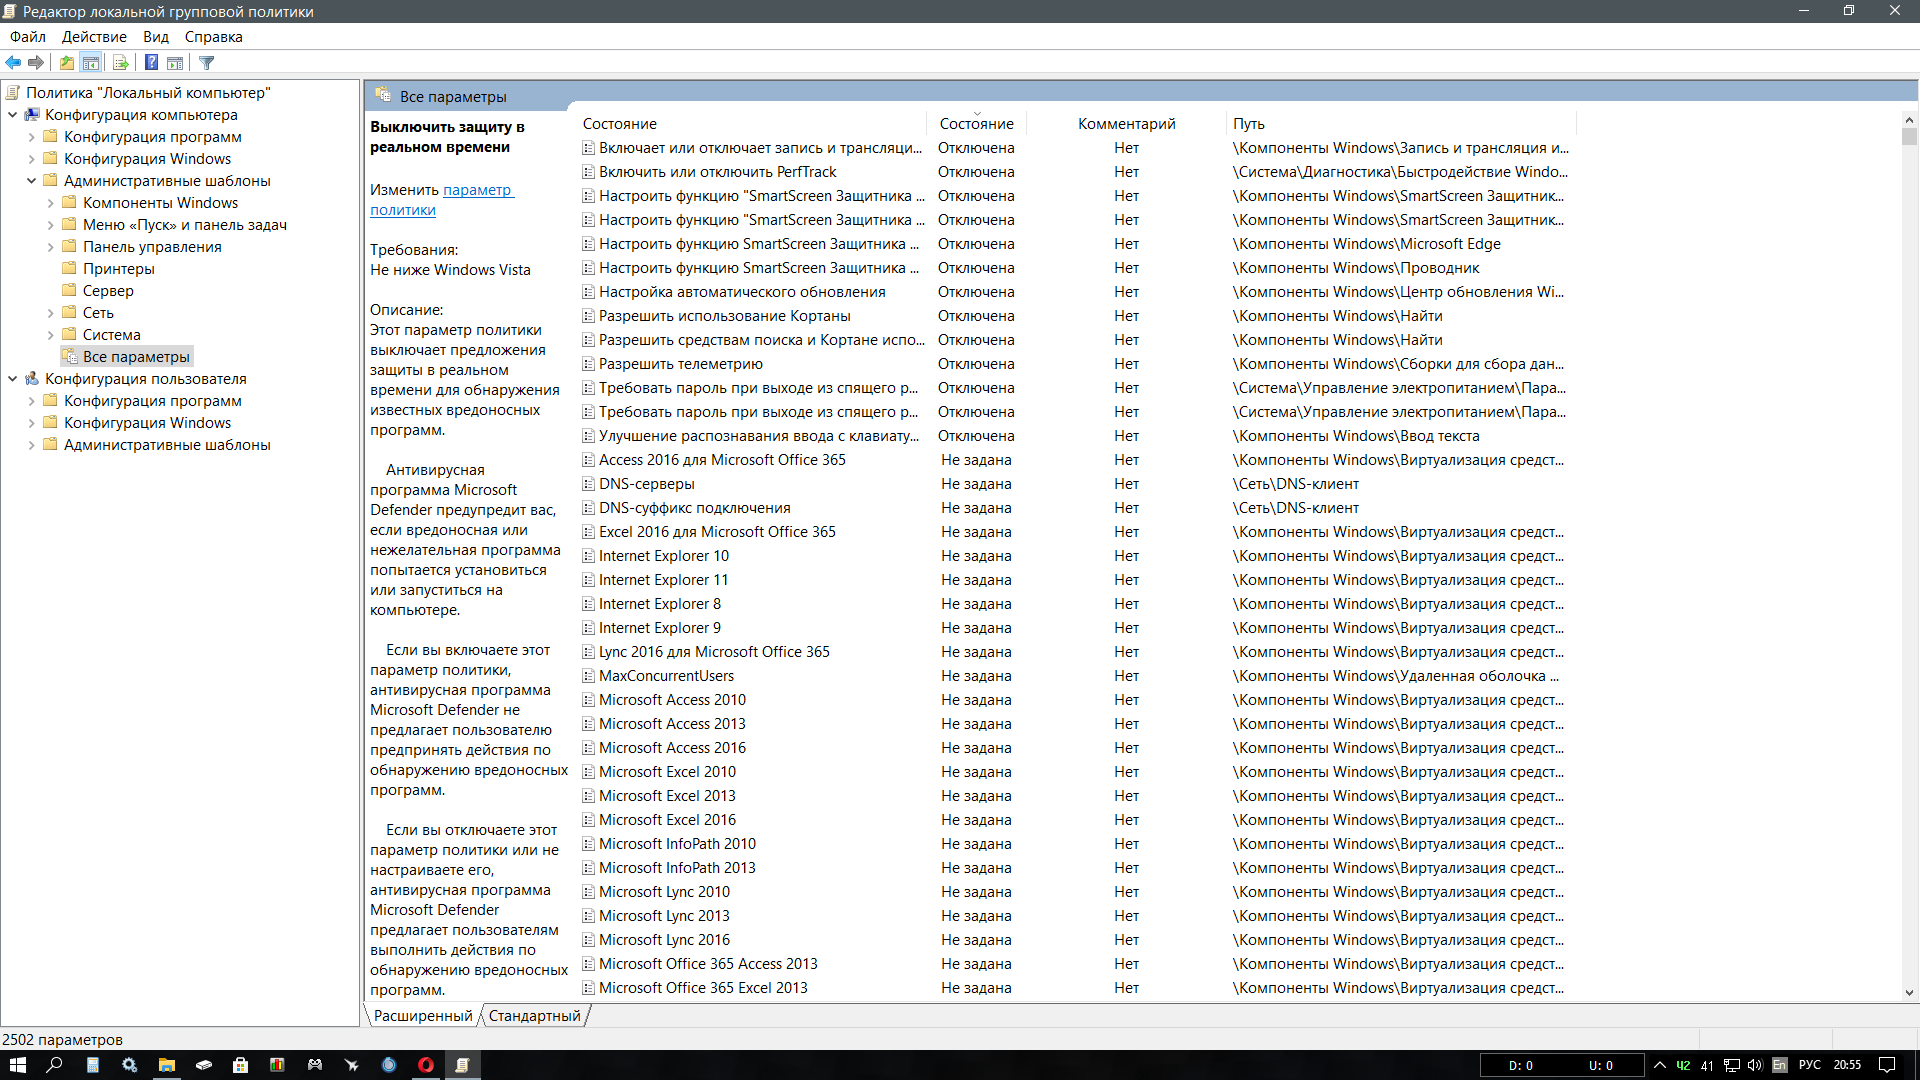Click the Filter funnel toolbar icon
The image size is (1920, 1080).
[x=207, y=63]
